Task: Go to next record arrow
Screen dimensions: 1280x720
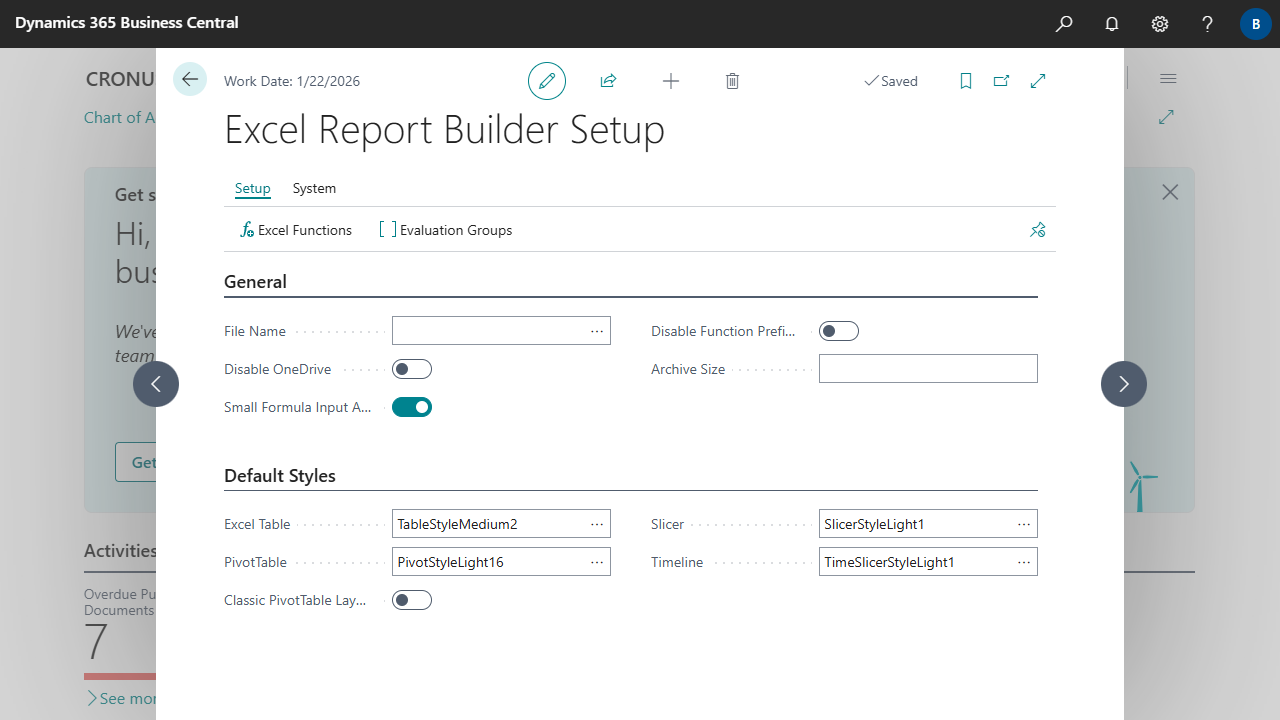Action: 1124,384
